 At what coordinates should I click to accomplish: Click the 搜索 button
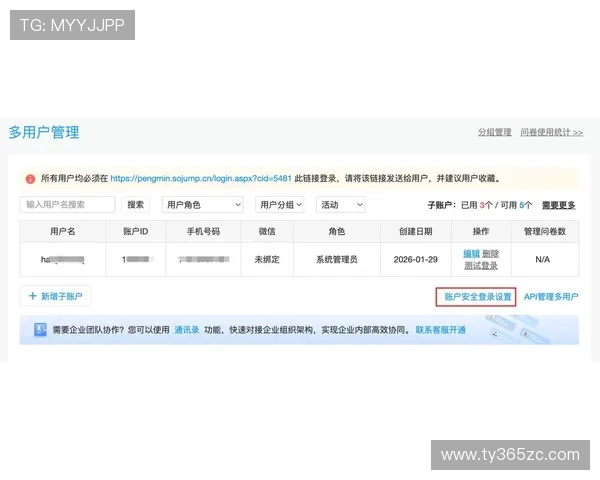135,205
